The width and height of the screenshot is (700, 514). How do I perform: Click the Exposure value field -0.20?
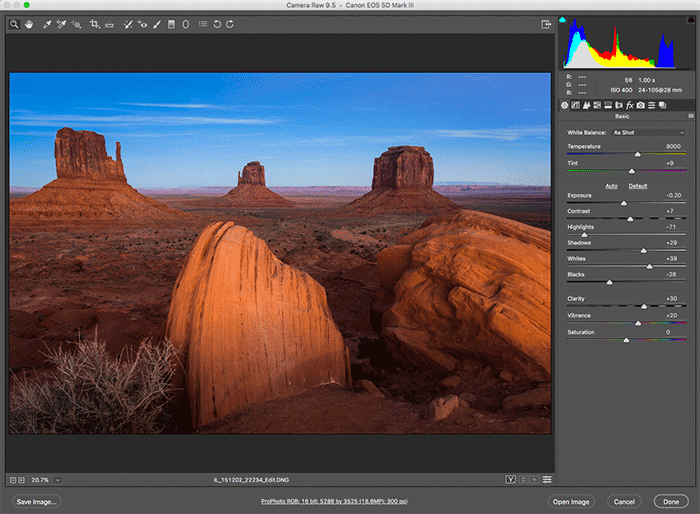674,196
